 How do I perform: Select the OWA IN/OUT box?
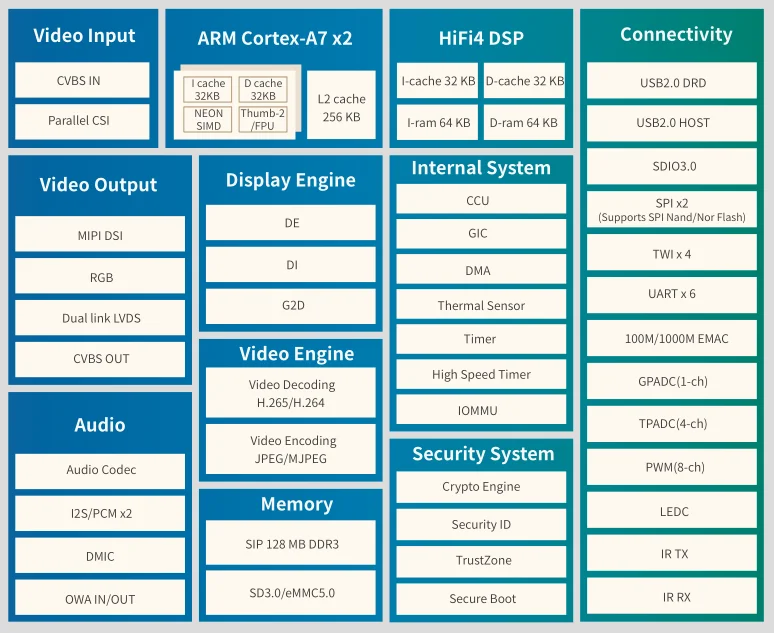coord(100,597)
